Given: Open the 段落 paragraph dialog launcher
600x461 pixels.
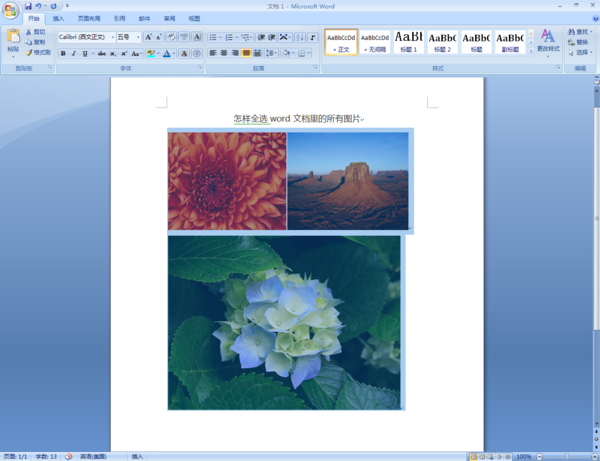Looking at the screenshot, I should [316, 67].
